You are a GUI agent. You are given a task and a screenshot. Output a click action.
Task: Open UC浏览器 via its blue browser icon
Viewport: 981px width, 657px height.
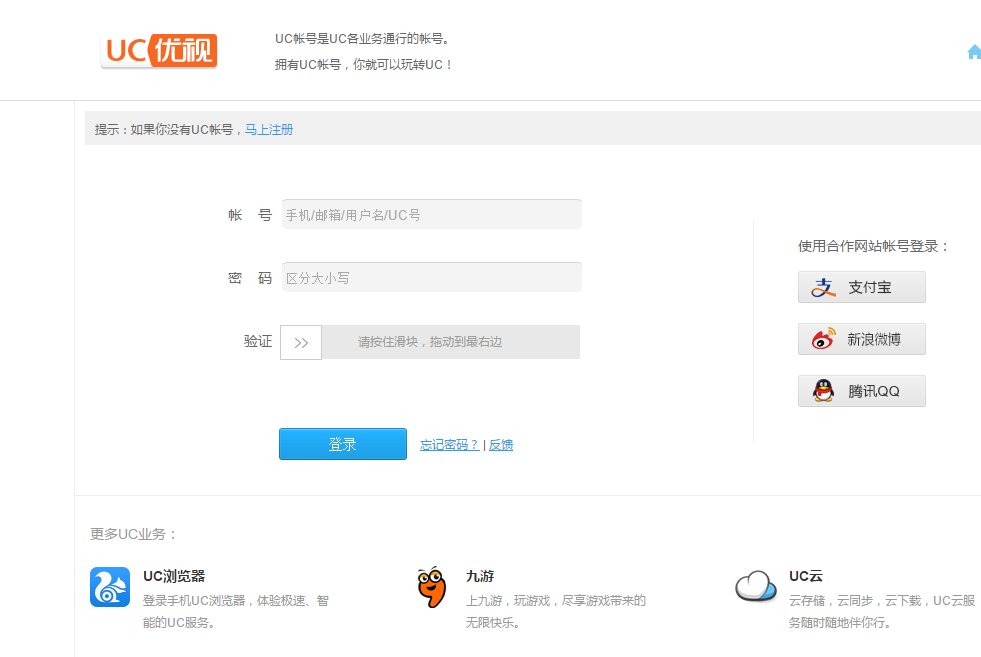(109, 588)
